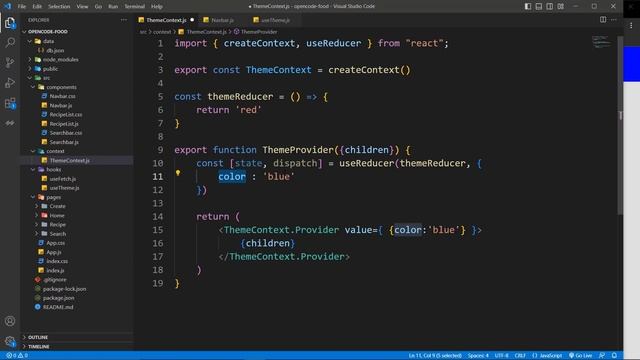Image resolution: width=640 pixels, height=360 pixels.
Task: Toggle primary side bar layout icon
Action: [x=528, y=6]
